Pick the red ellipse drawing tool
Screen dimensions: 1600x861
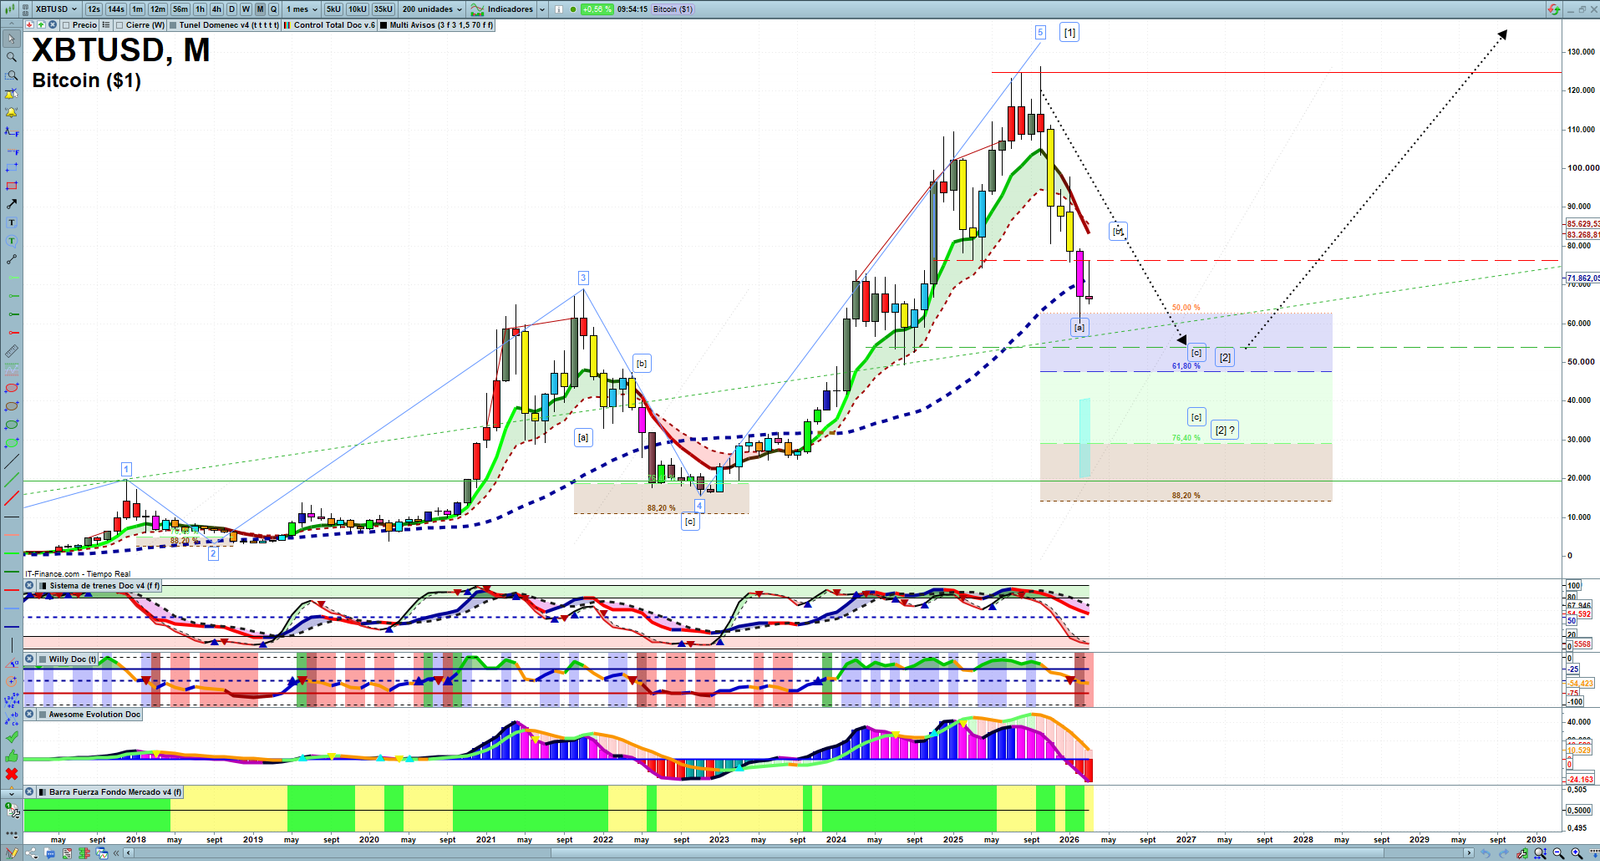(12, 388)
